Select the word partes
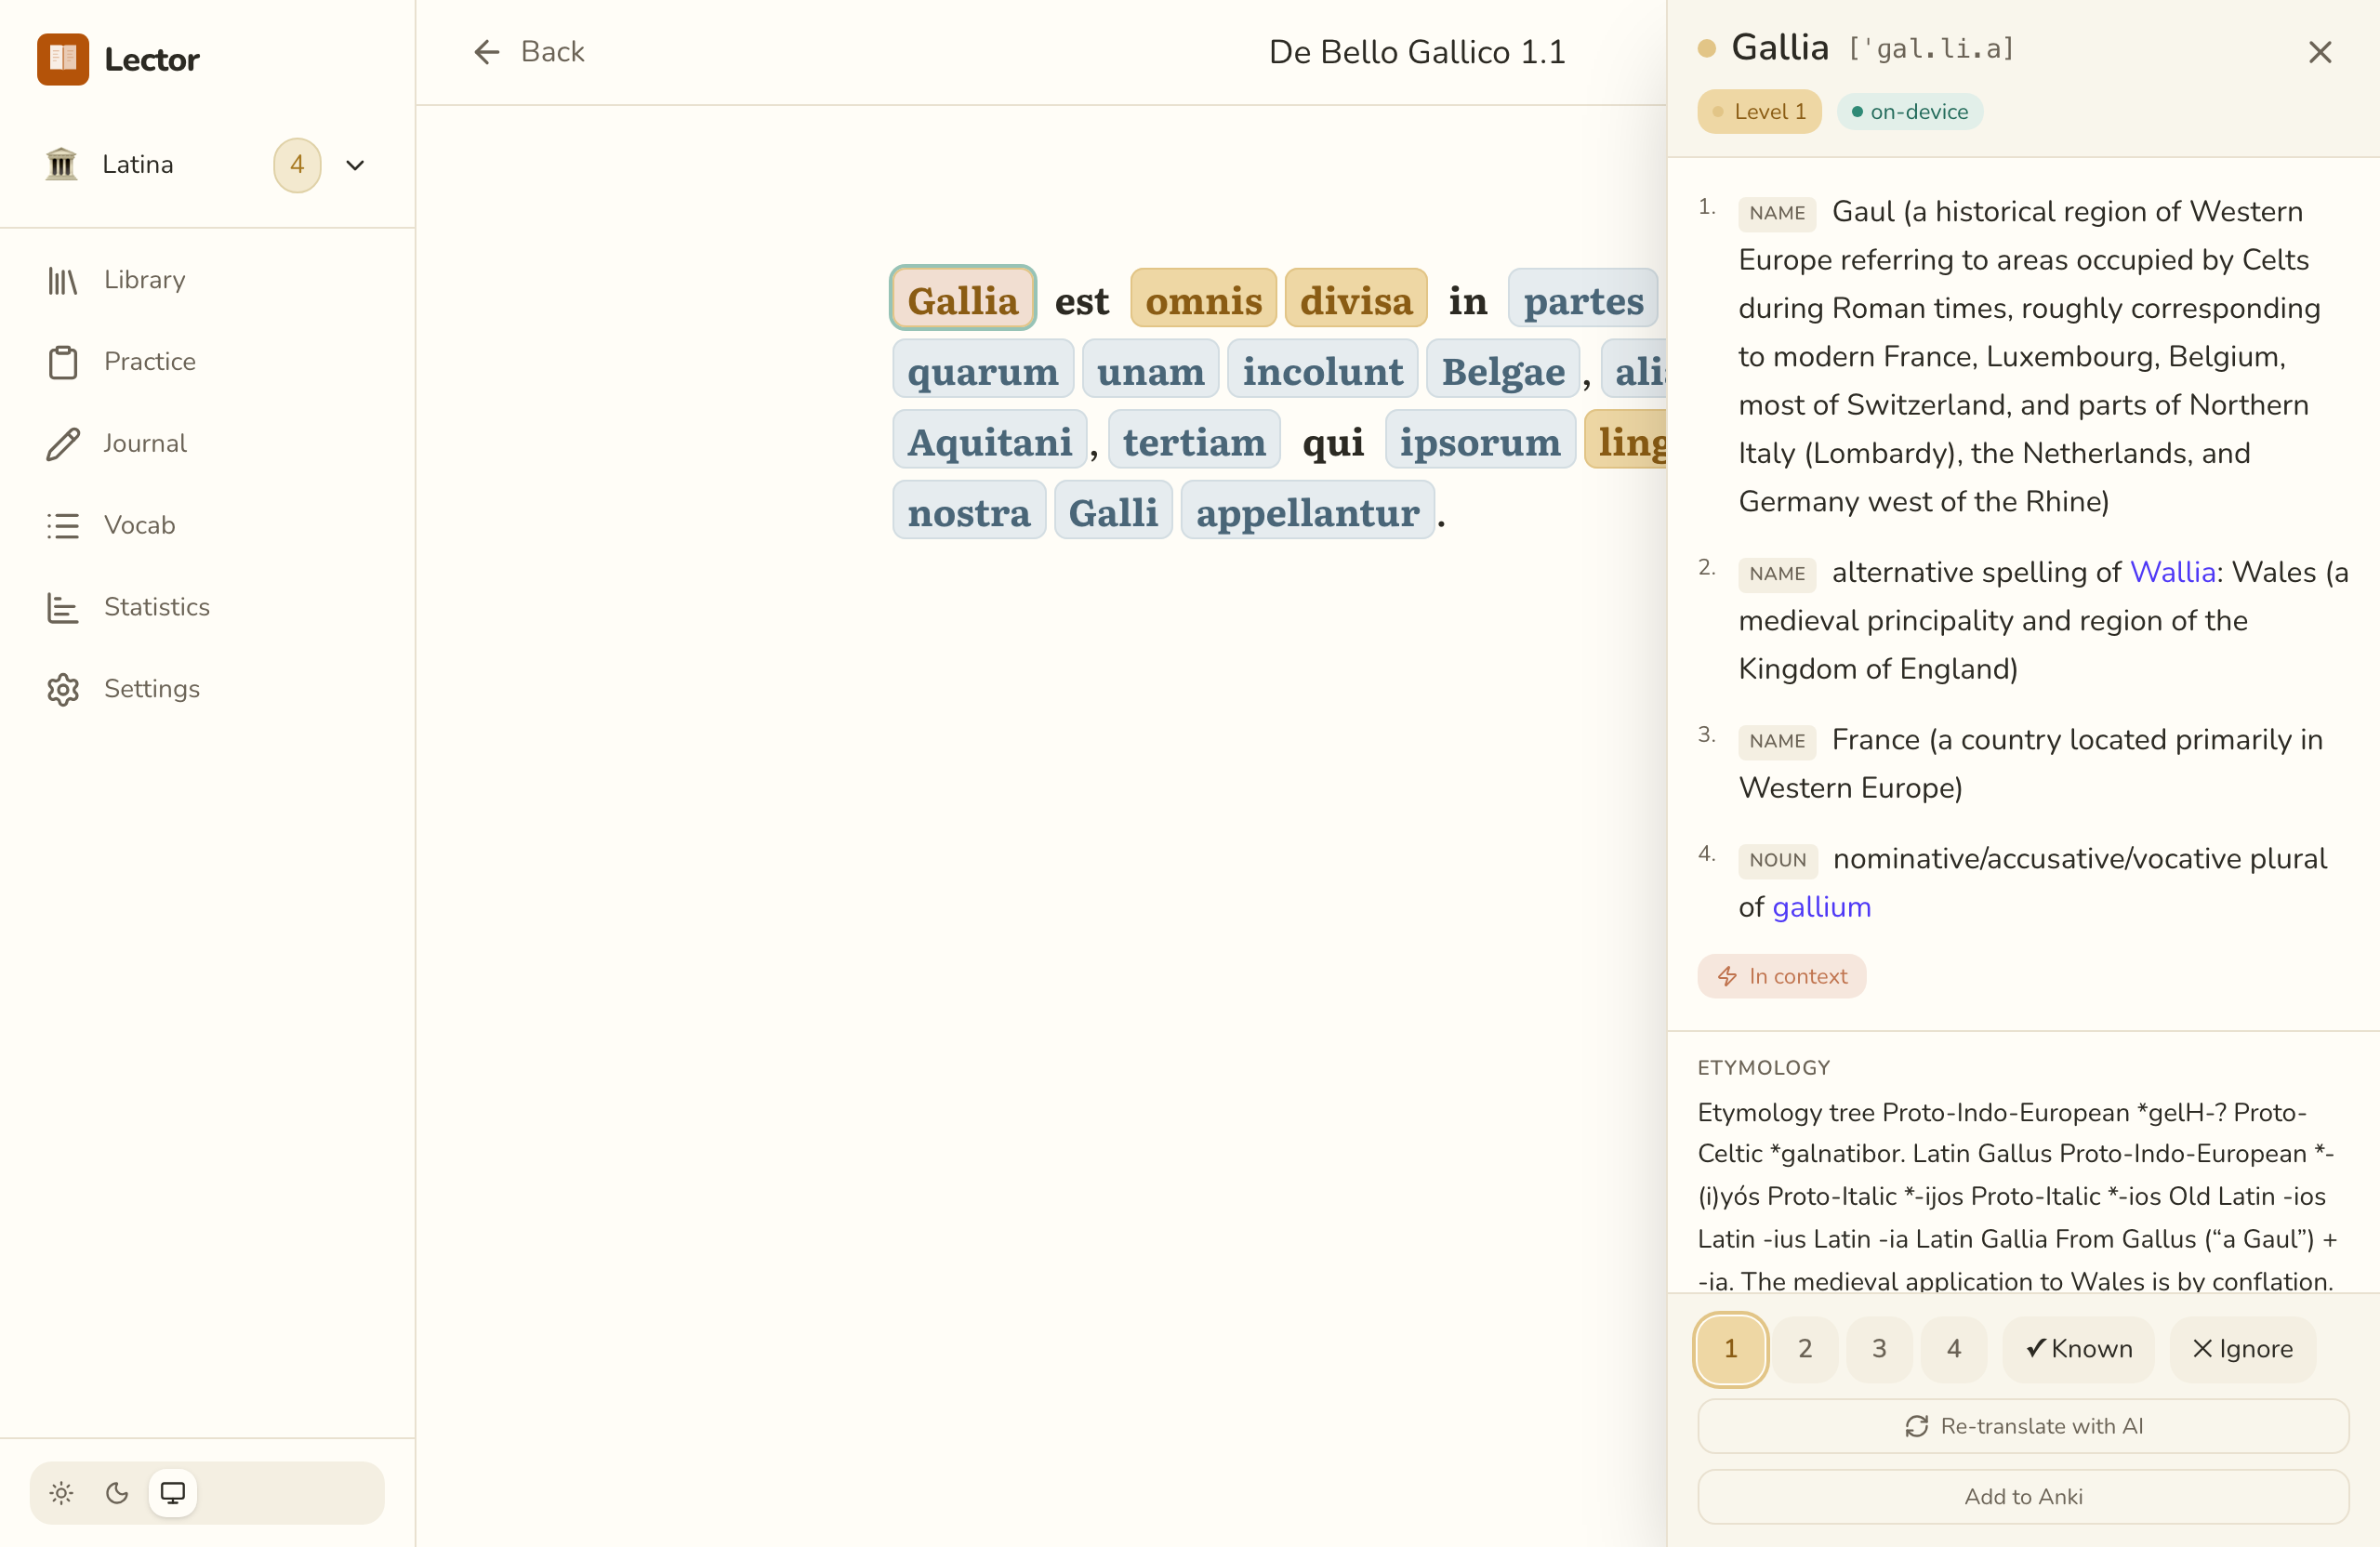The height and width of the screenshot is (1547, 2380). click(x=1582, y=299)
